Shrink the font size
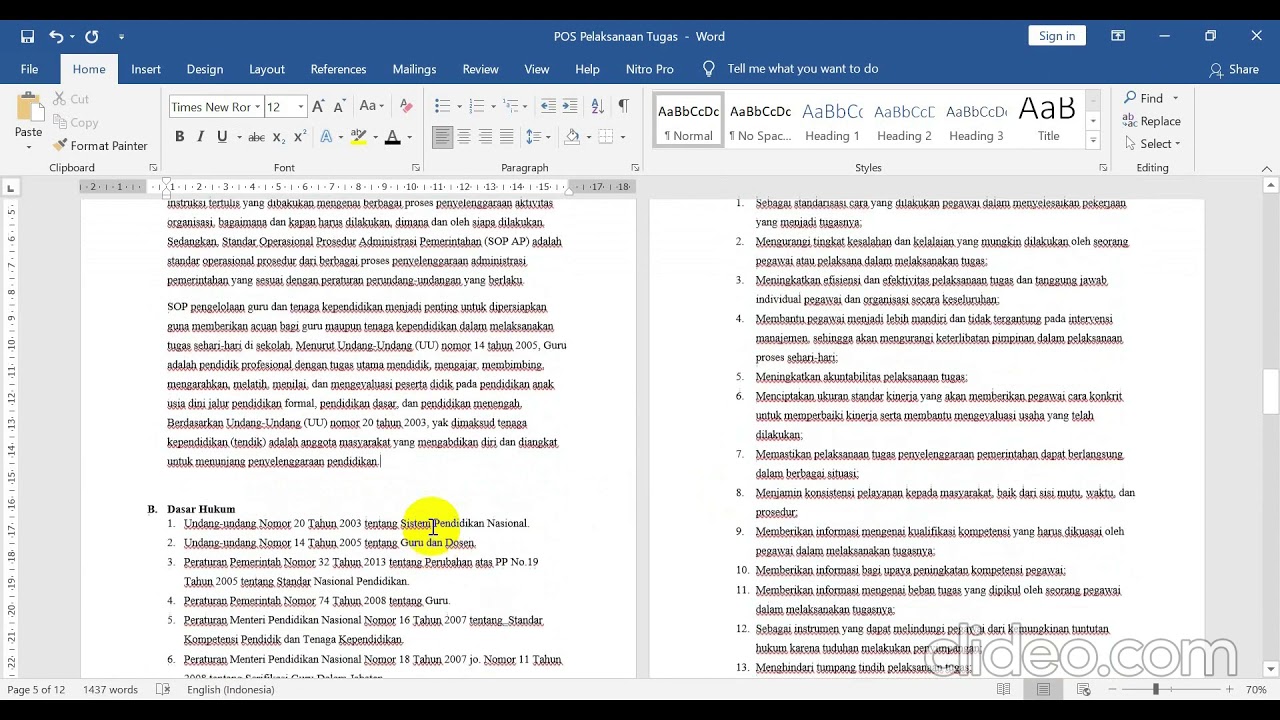The image size is (1280, 720). [340, 106]
